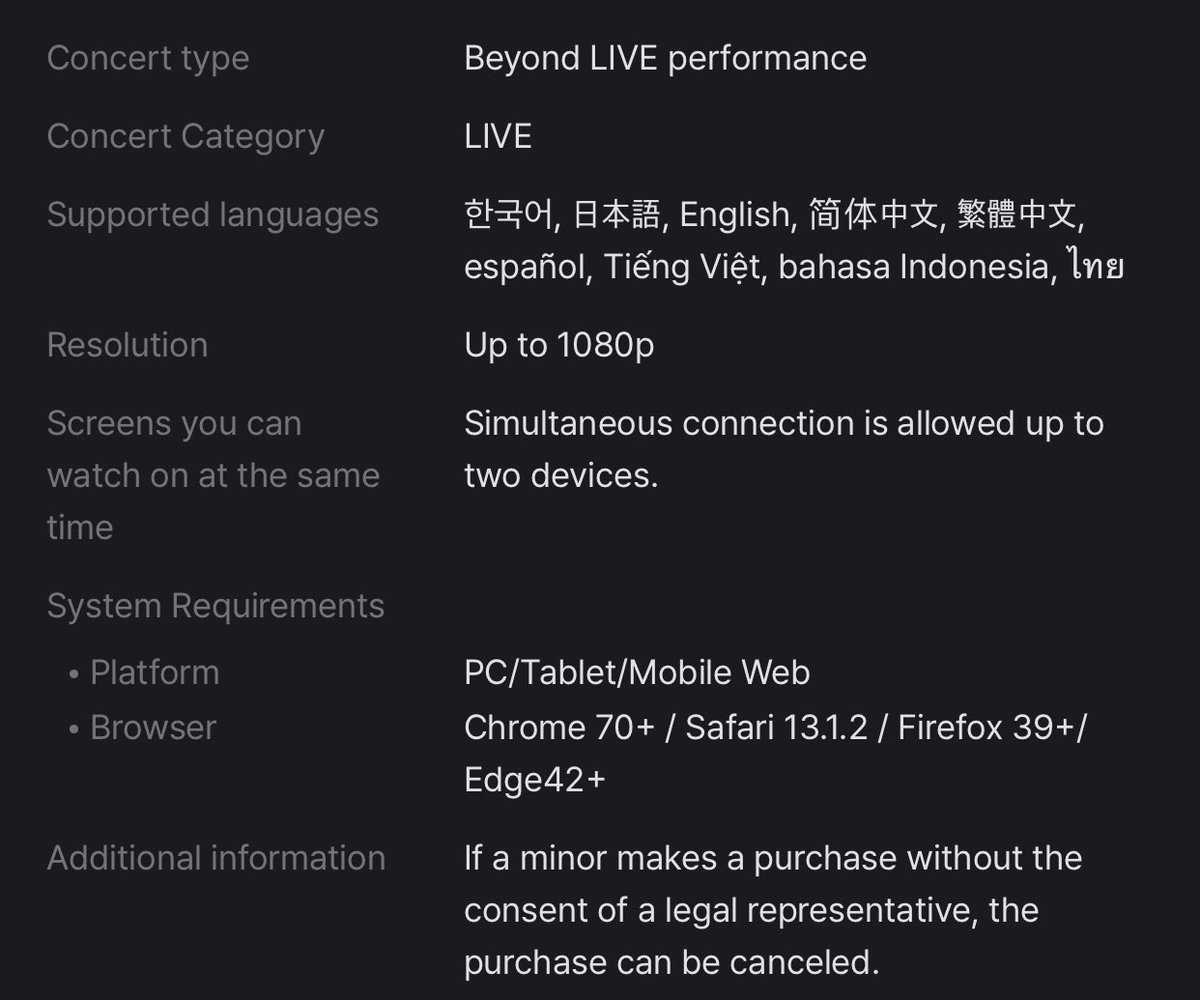Click the Concert Category label
The image size is (1200, 1000).
(186, 136)
